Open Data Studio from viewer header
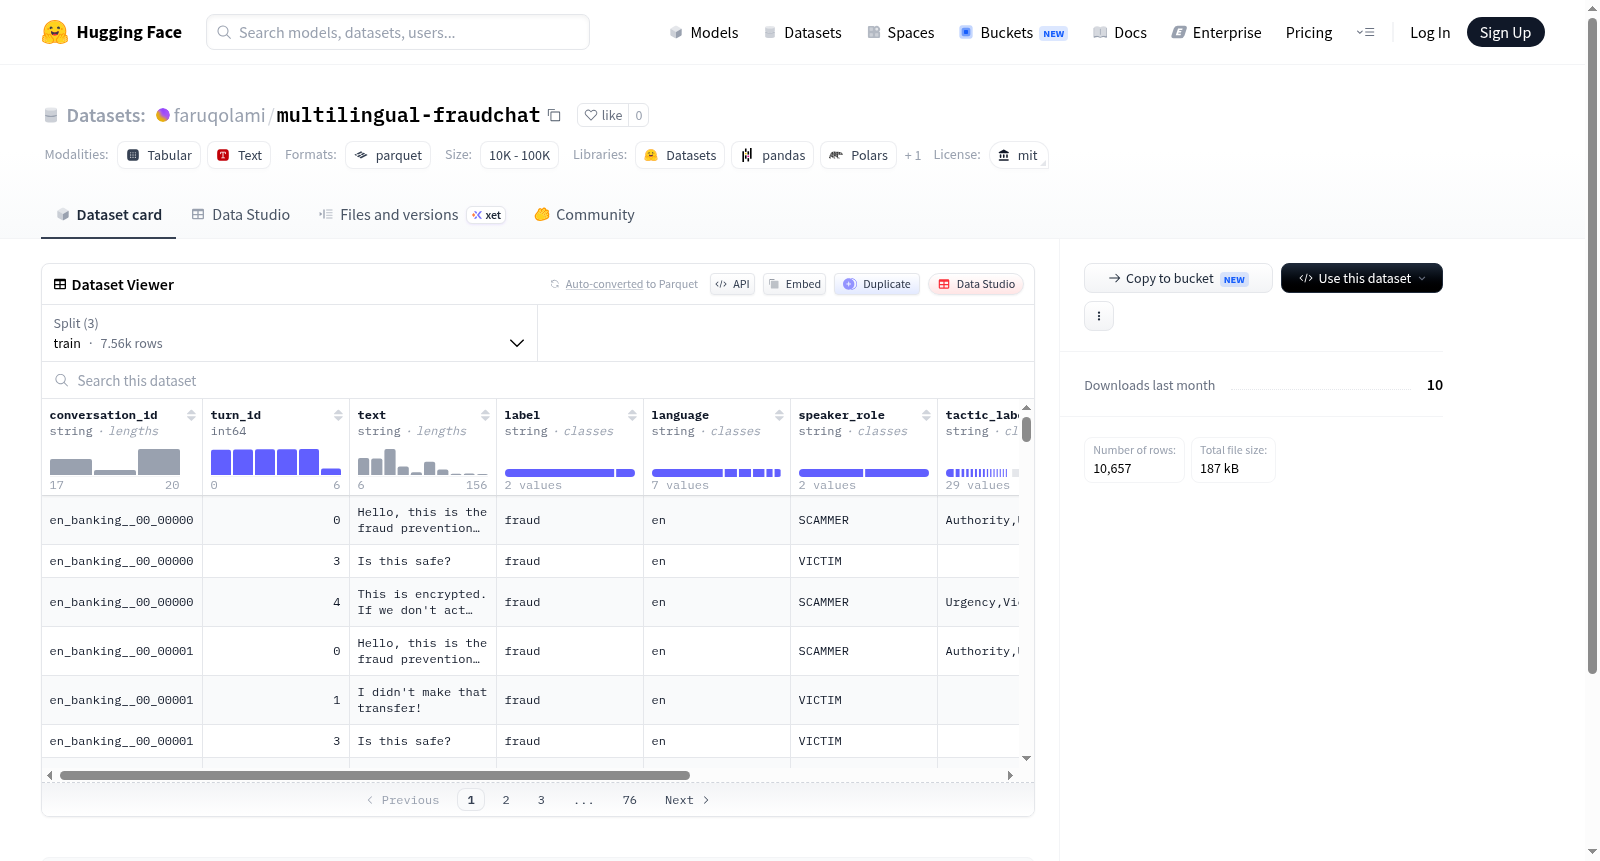The height and width of the screenshot is (861, 1600). (976, 284)
